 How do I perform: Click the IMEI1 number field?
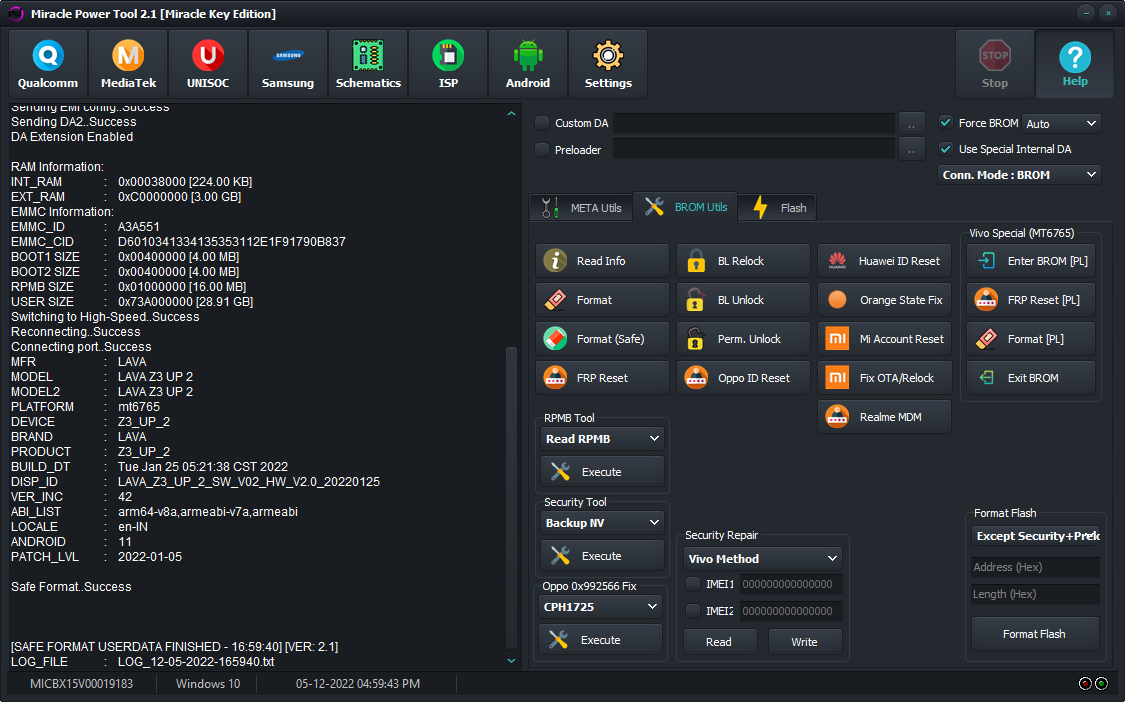coord(791,584)
